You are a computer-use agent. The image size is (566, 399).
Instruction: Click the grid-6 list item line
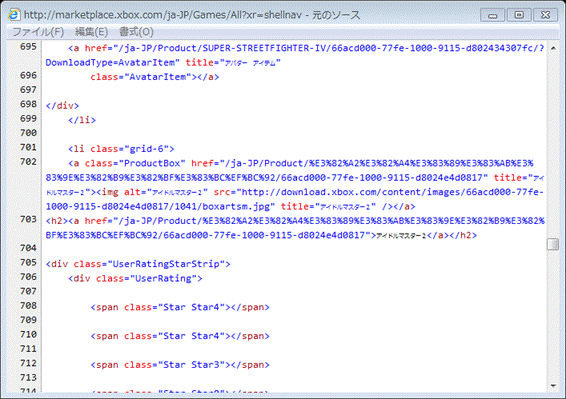[121, 149]
